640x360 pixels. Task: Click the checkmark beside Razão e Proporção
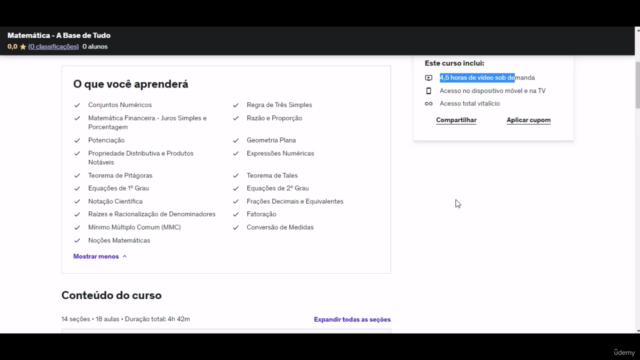pos(236,118)
